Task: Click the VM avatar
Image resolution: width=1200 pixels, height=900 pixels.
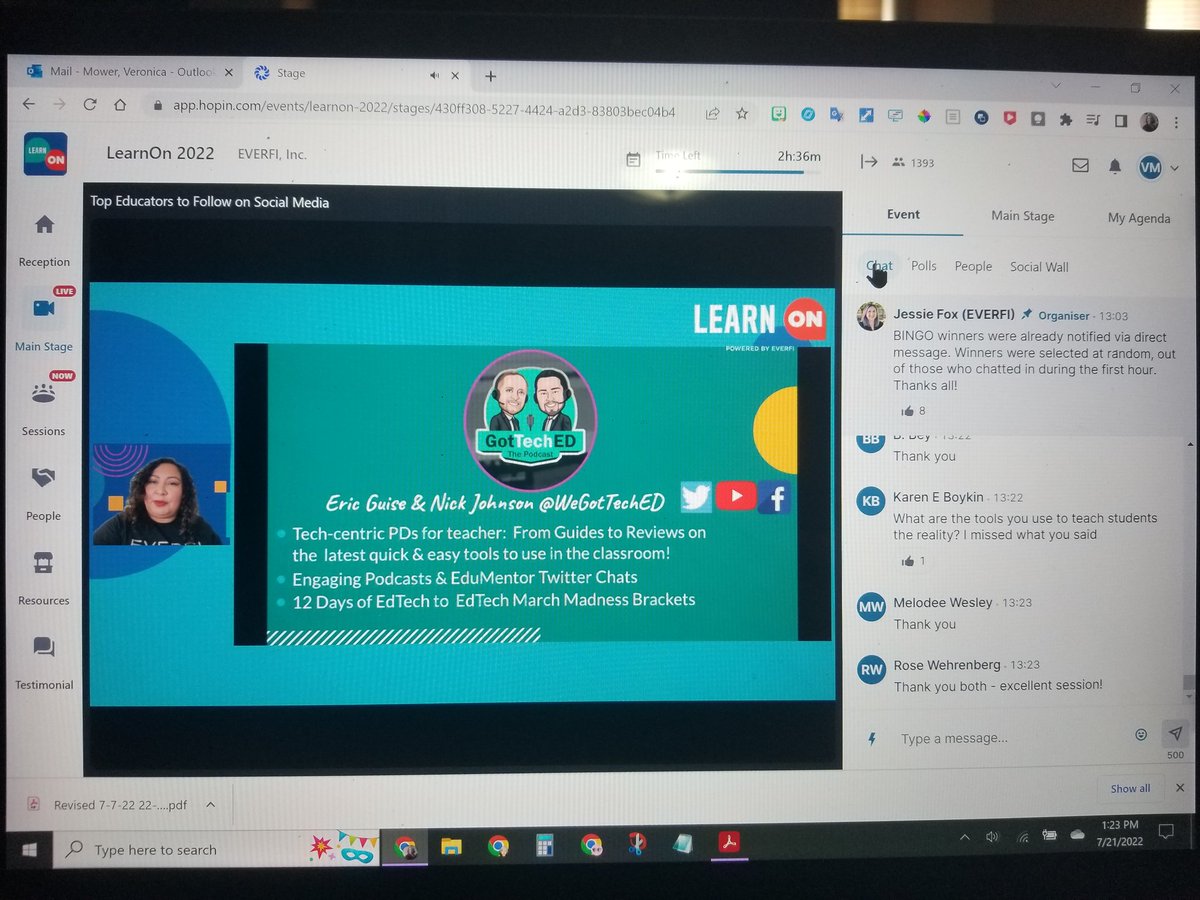Action: [1150, 168]
